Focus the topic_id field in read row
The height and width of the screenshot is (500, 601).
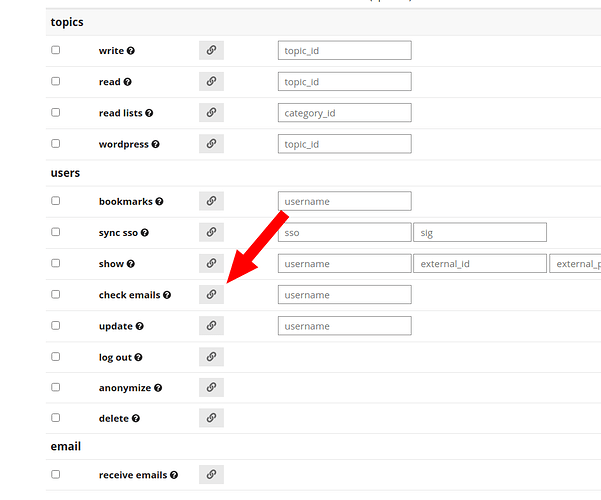coord(345,81)
